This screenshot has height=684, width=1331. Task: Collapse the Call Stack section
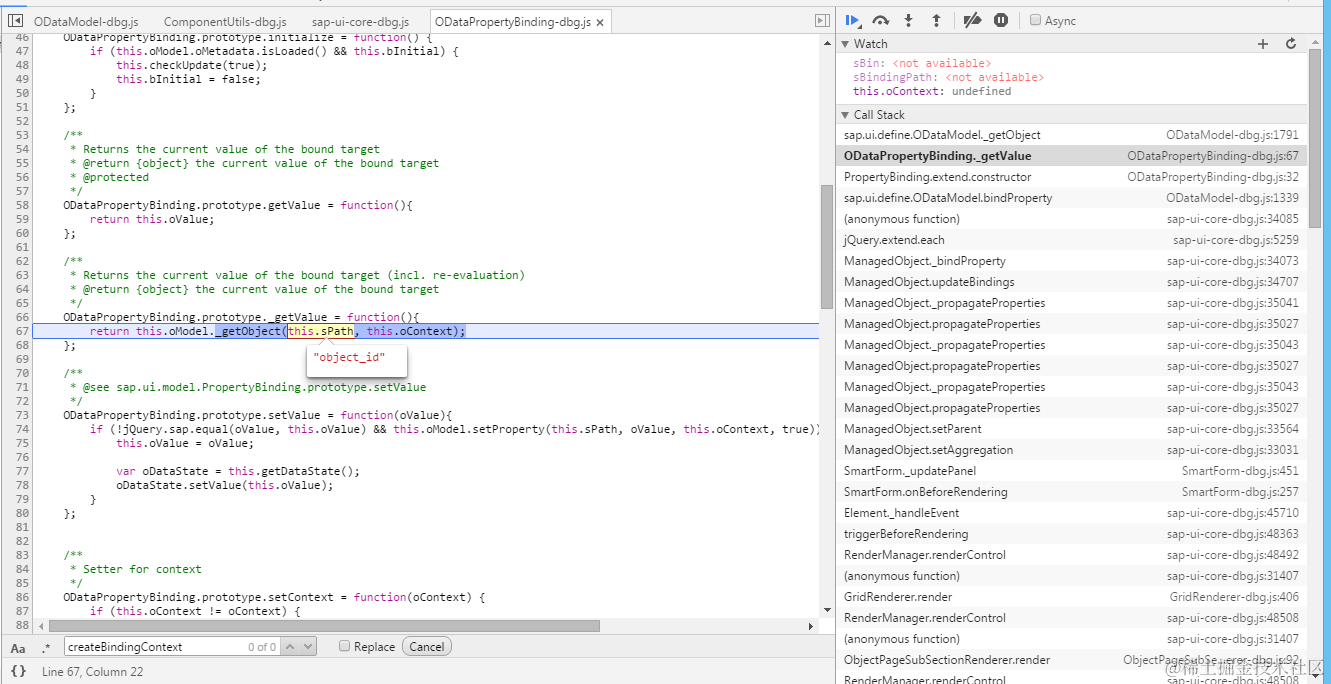coord(845,115)
